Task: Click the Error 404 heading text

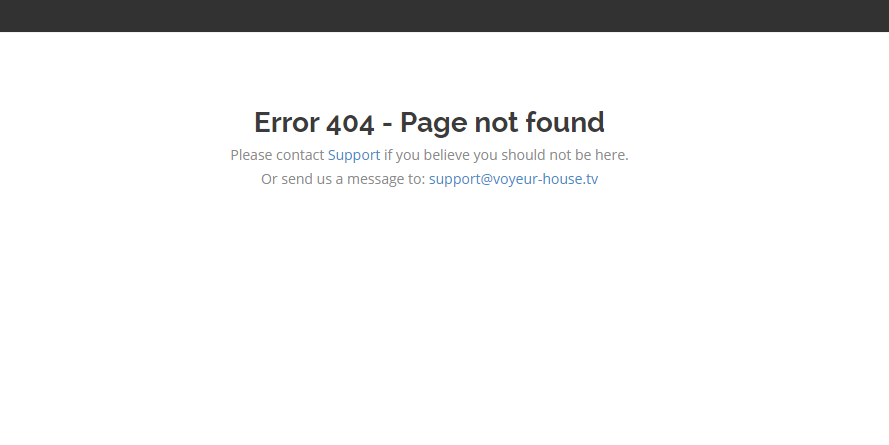Action: pyautogui.click(x=429, y=122)
